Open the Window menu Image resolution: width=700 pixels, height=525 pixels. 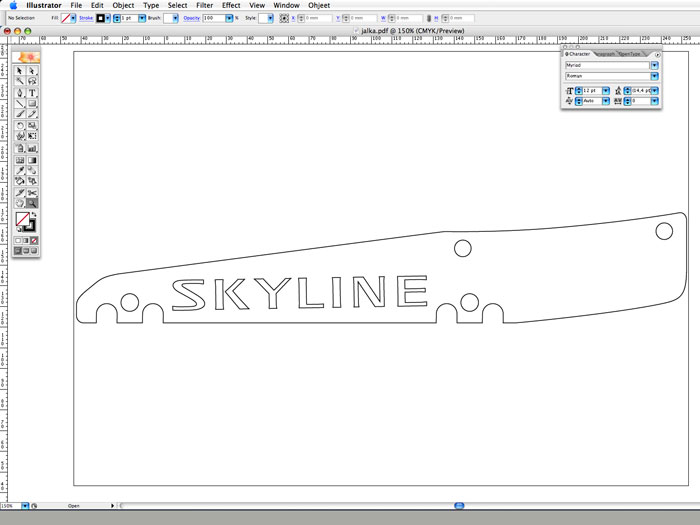(286, 5)
